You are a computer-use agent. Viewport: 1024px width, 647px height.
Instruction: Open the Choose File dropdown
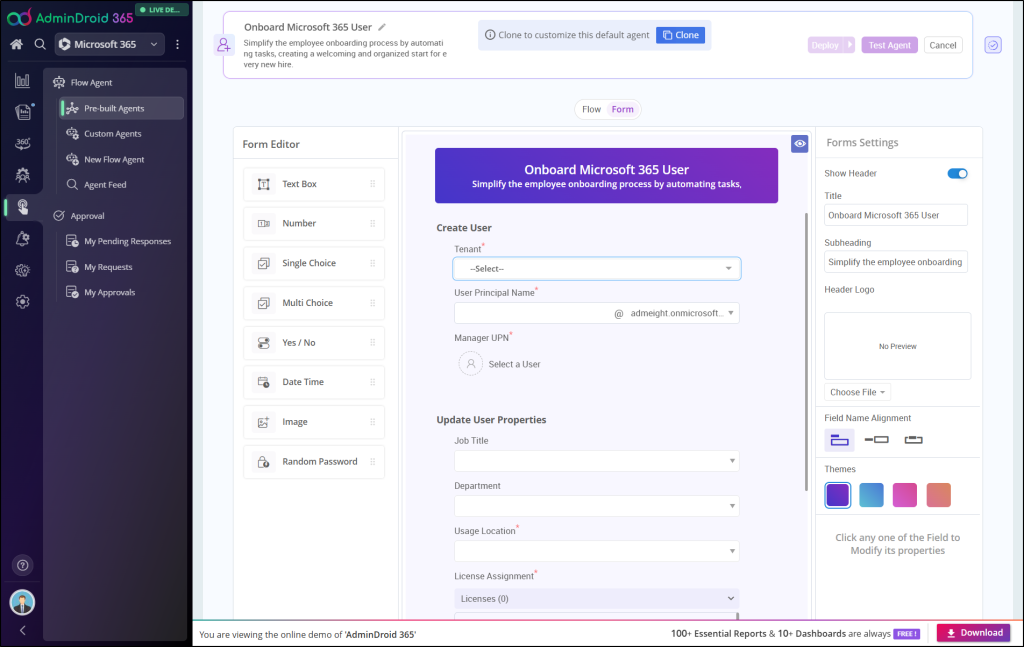click(x=857, y=392)
